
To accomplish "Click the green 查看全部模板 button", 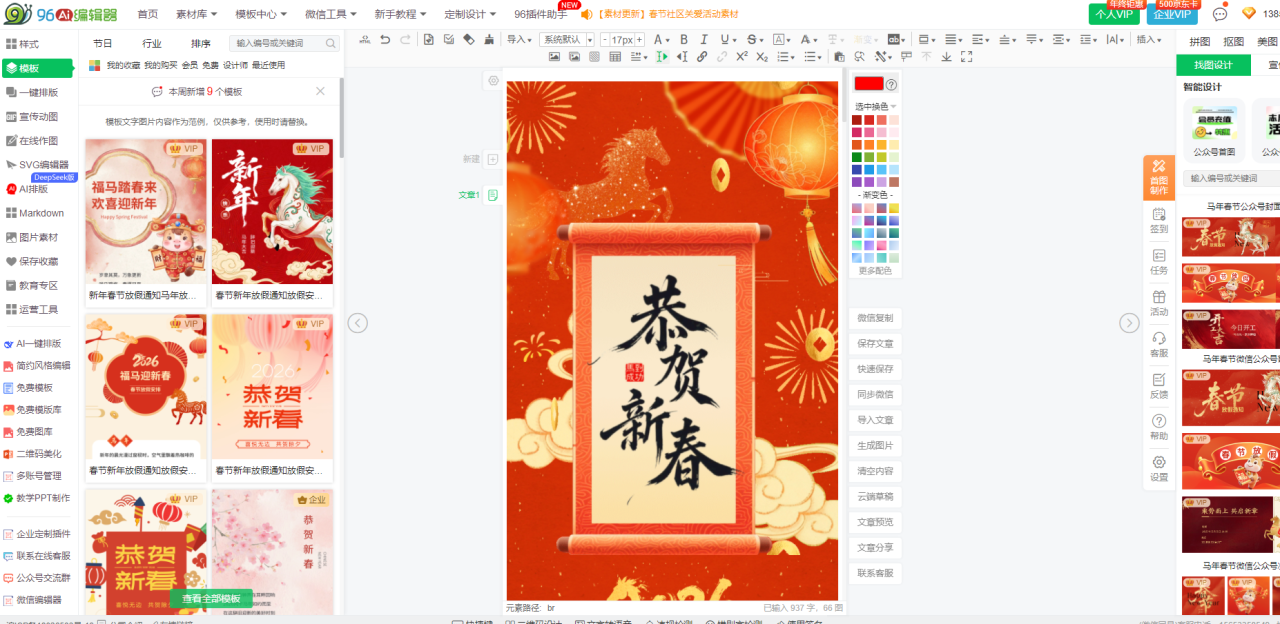I will pos(211,598).
